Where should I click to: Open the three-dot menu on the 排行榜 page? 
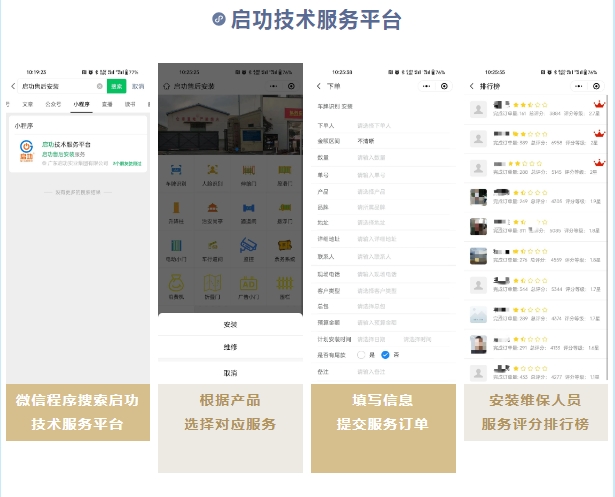coord(579,86)
